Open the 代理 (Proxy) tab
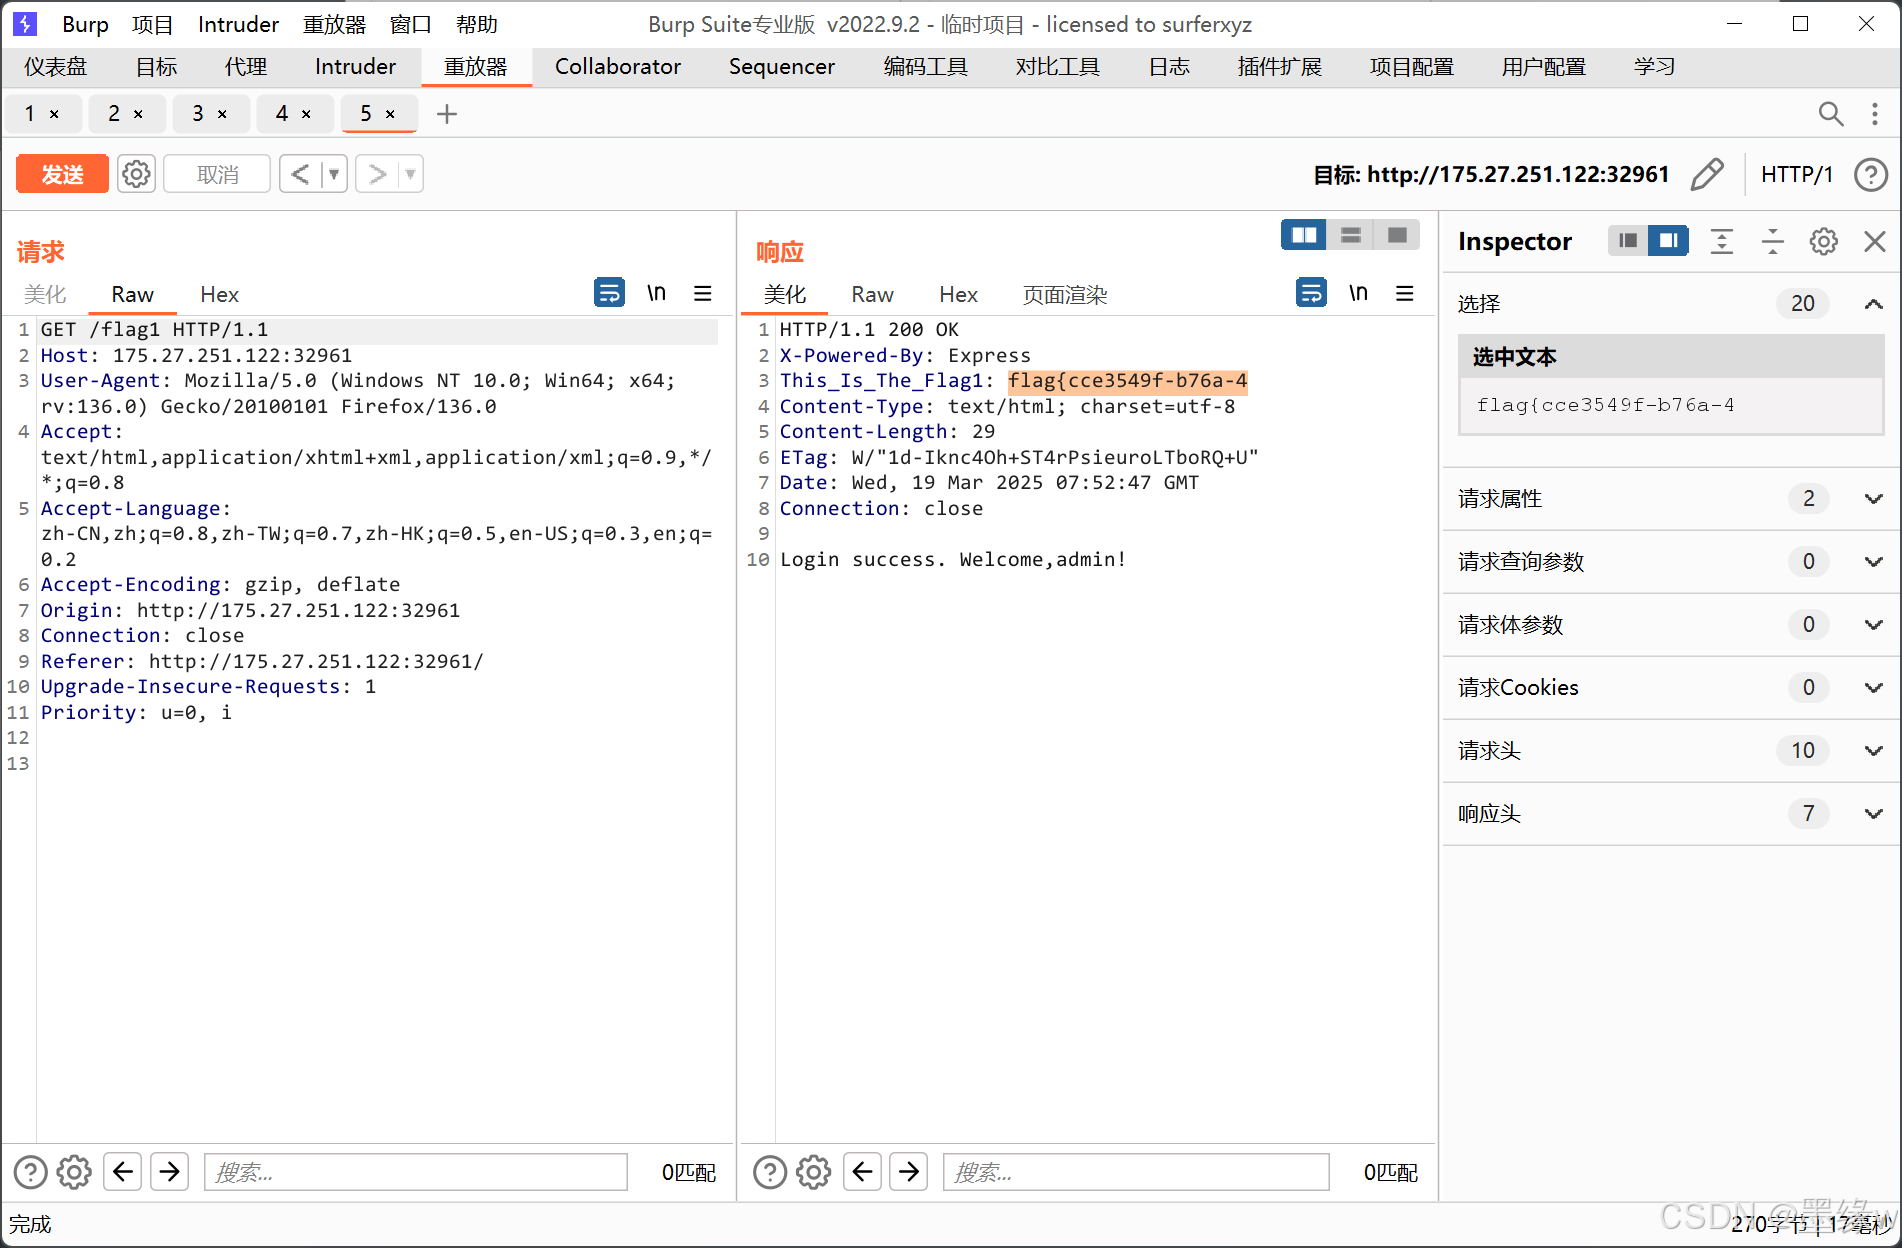The image size is (1902, 1248). 246,67
